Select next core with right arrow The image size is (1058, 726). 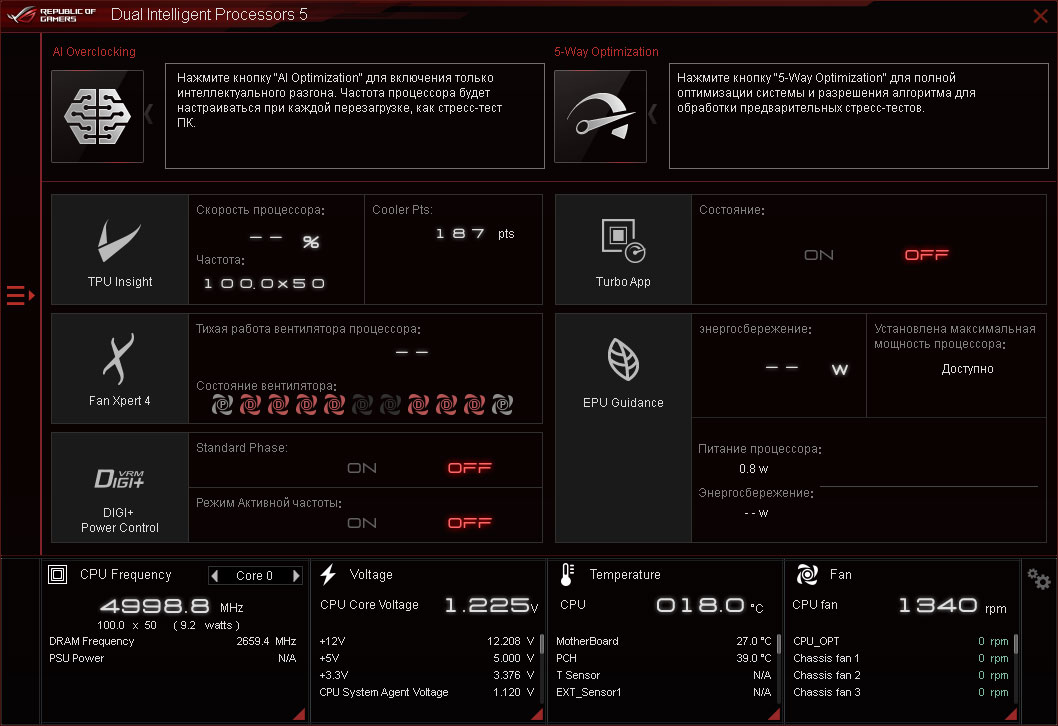point(296,576)
